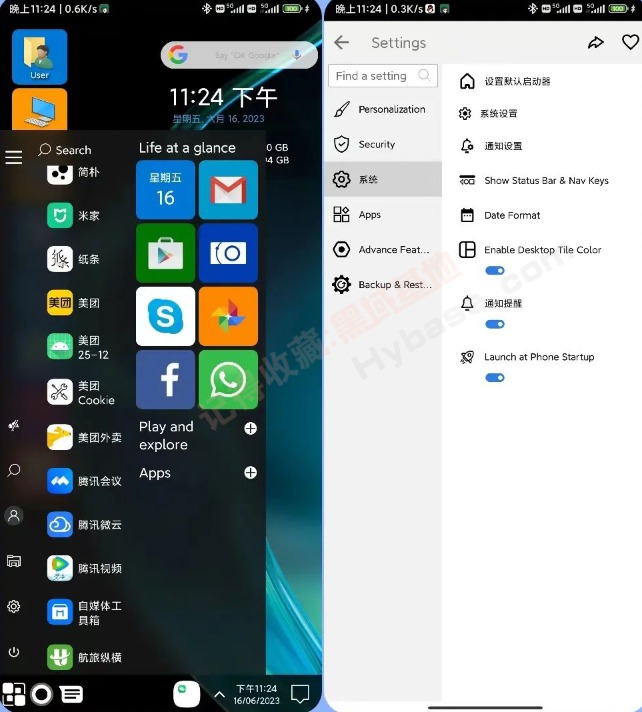Open the action center notification icon
Viewport: 642px width, 712px height.
(300, 694)
